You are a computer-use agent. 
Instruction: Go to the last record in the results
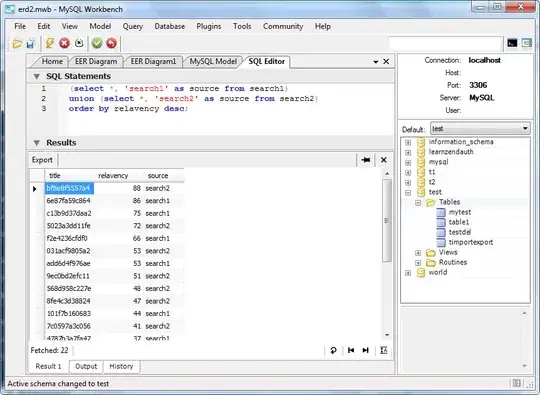365,350
